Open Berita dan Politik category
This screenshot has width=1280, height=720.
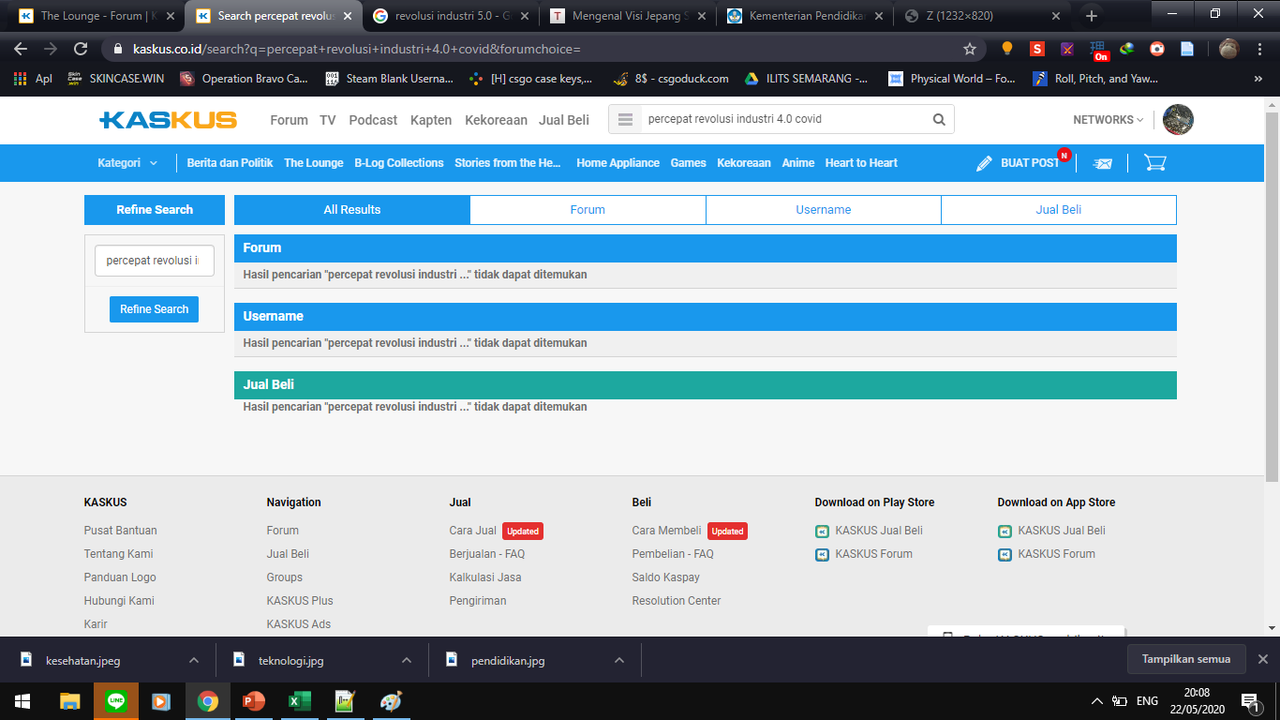coord(230,163)
